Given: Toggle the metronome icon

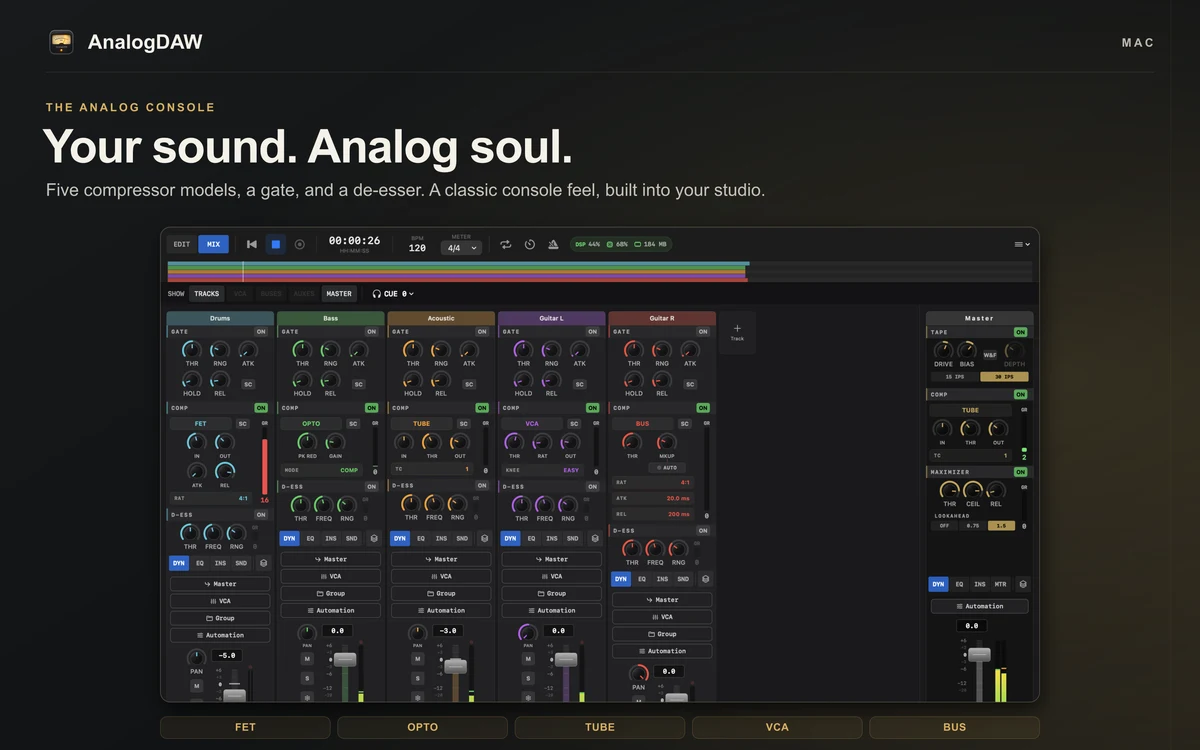Looking at the screenshot, I should pyautogui.click(x=553, y=244).
